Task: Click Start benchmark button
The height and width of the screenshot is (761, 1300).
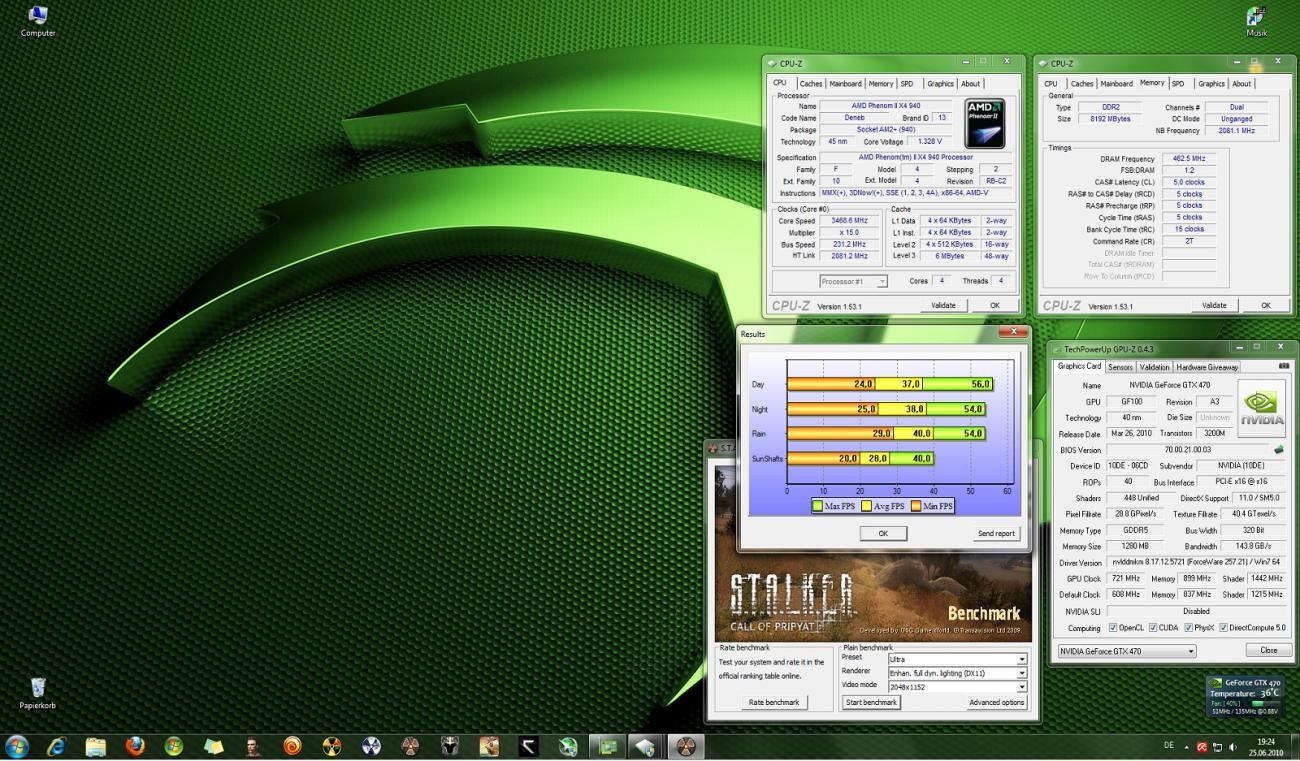Action: coord(871,702)
